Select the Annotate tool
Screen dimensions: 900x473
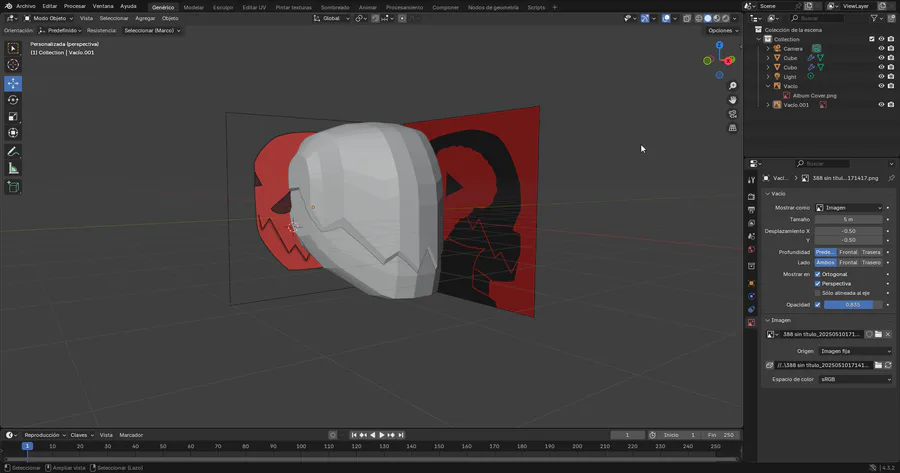point(13,152)
